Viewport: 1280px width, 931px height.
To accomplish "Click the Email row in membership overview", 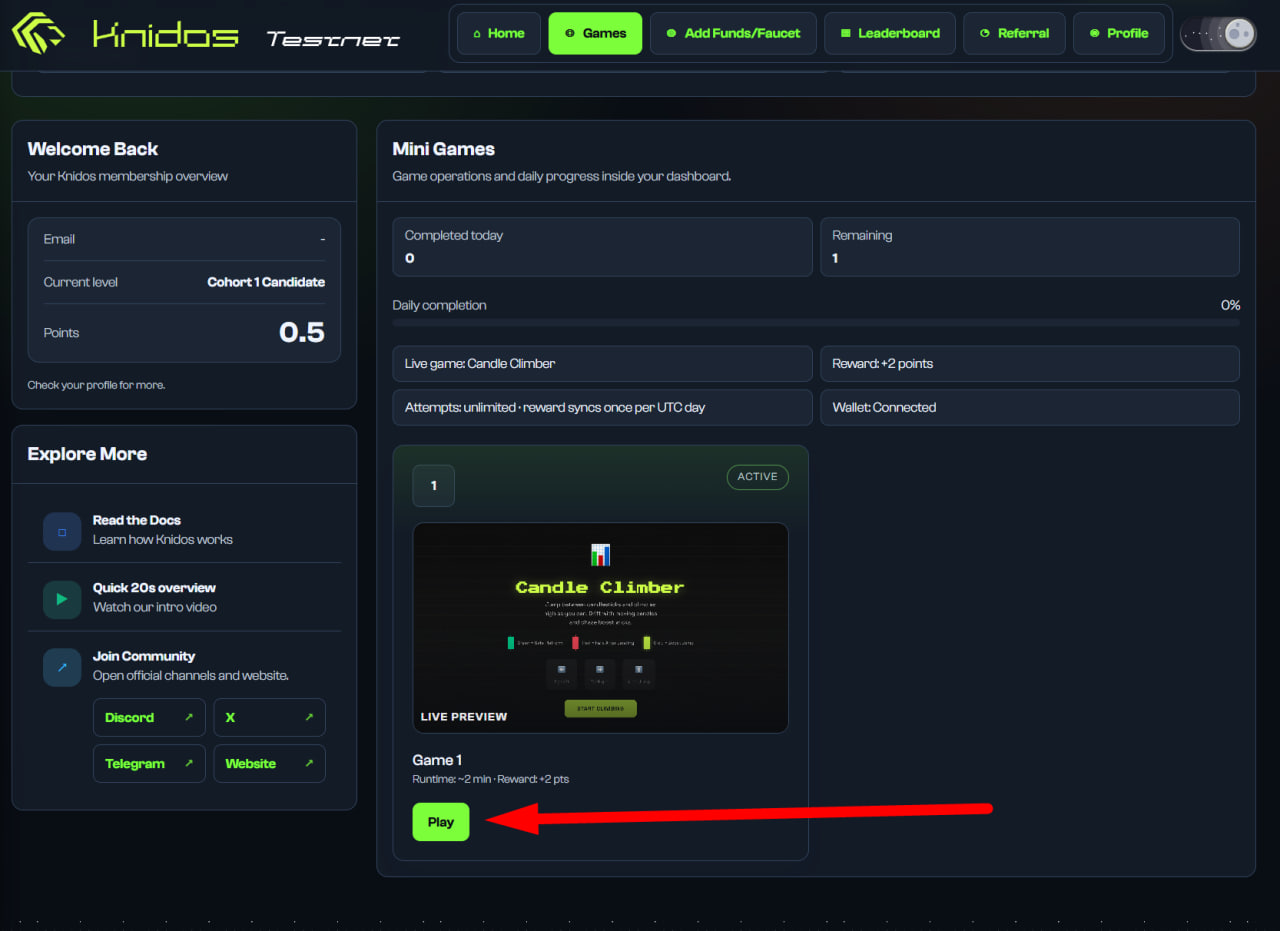I will point(184,239).
